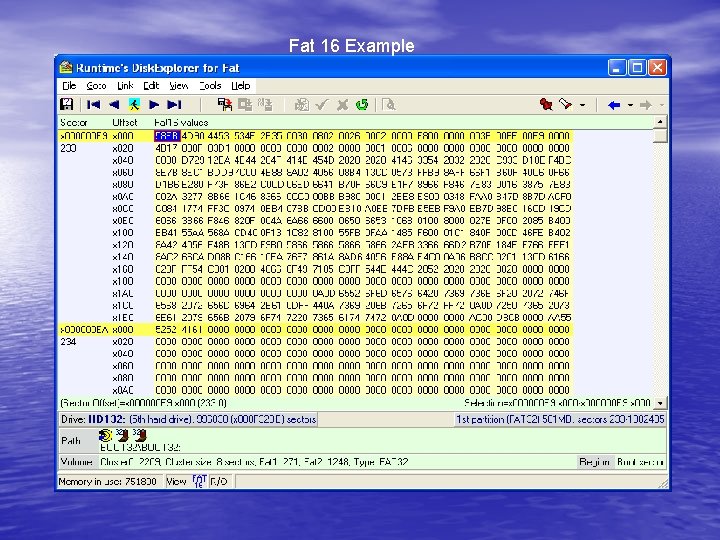Click the Save floppy disk icon
The image size is (720, 540).
(x=67, y=105)
